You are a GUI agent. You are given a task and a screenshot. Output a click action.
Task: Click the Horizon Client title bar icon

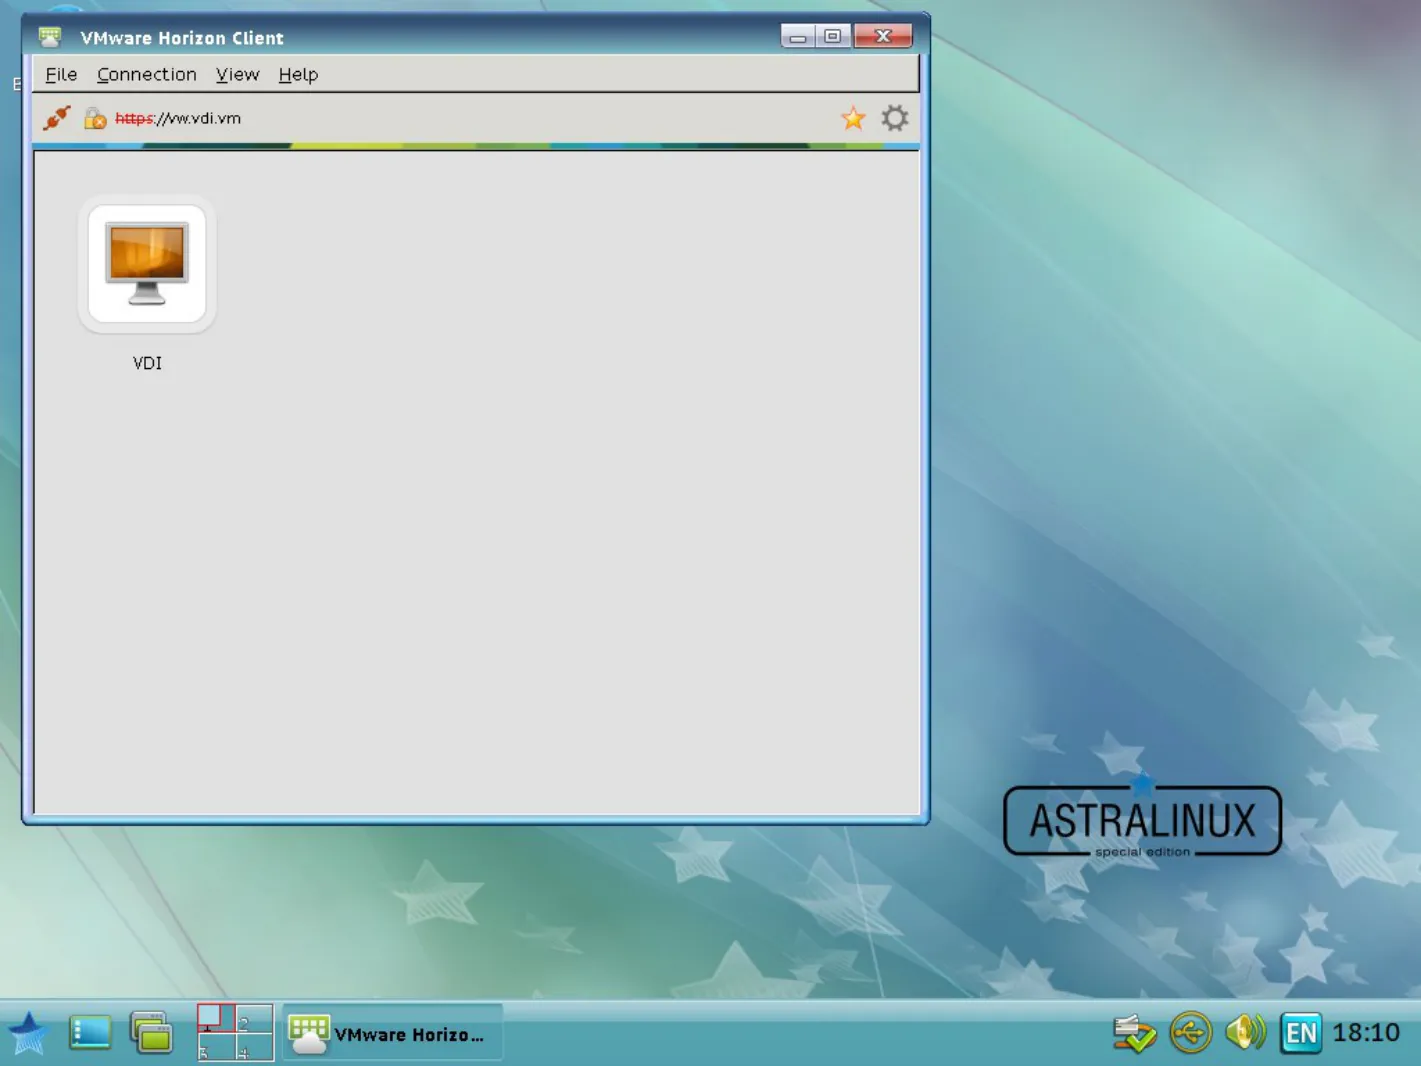50,38
